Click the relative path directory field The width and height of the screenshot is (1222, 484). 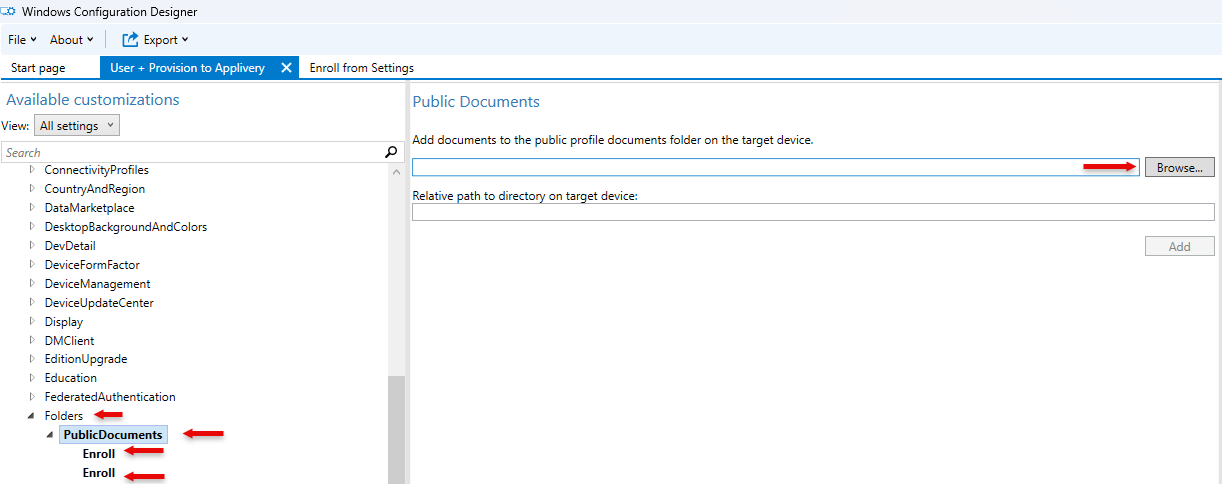pyautogui.click(x=813, y=212)
